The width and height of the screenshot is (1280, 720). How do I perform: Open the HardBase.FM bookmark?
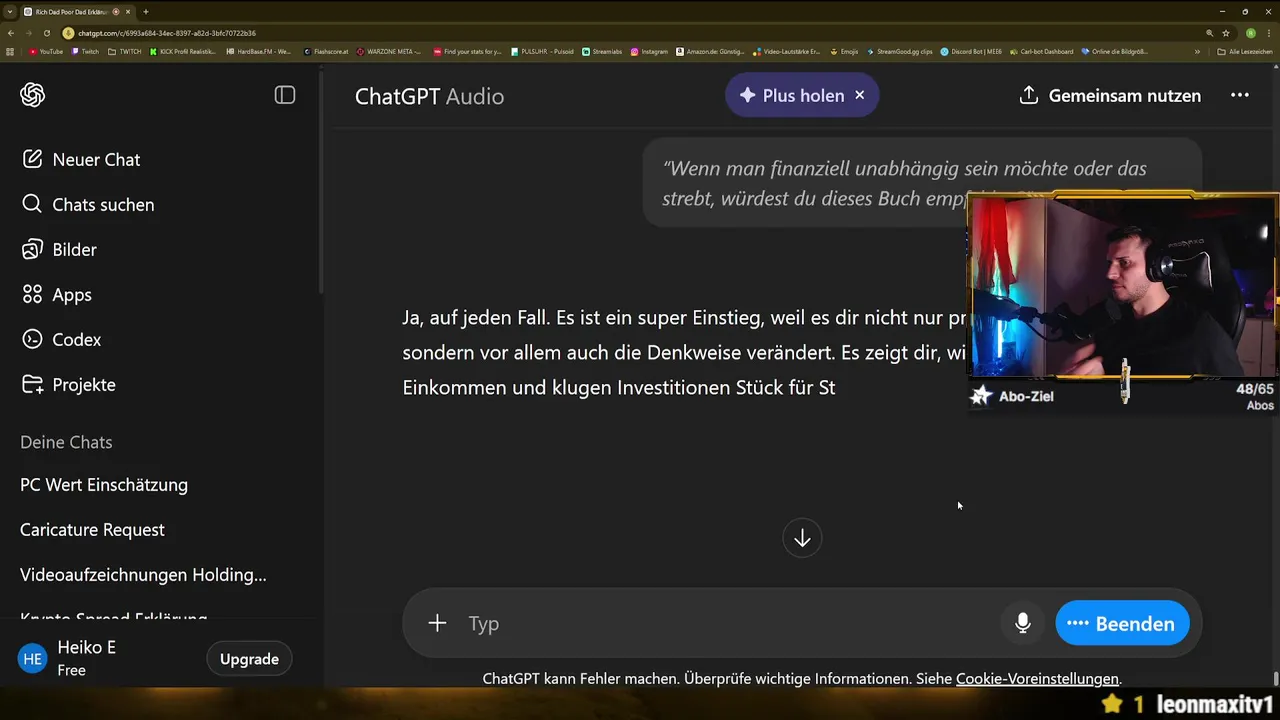[x=258, y=51]
